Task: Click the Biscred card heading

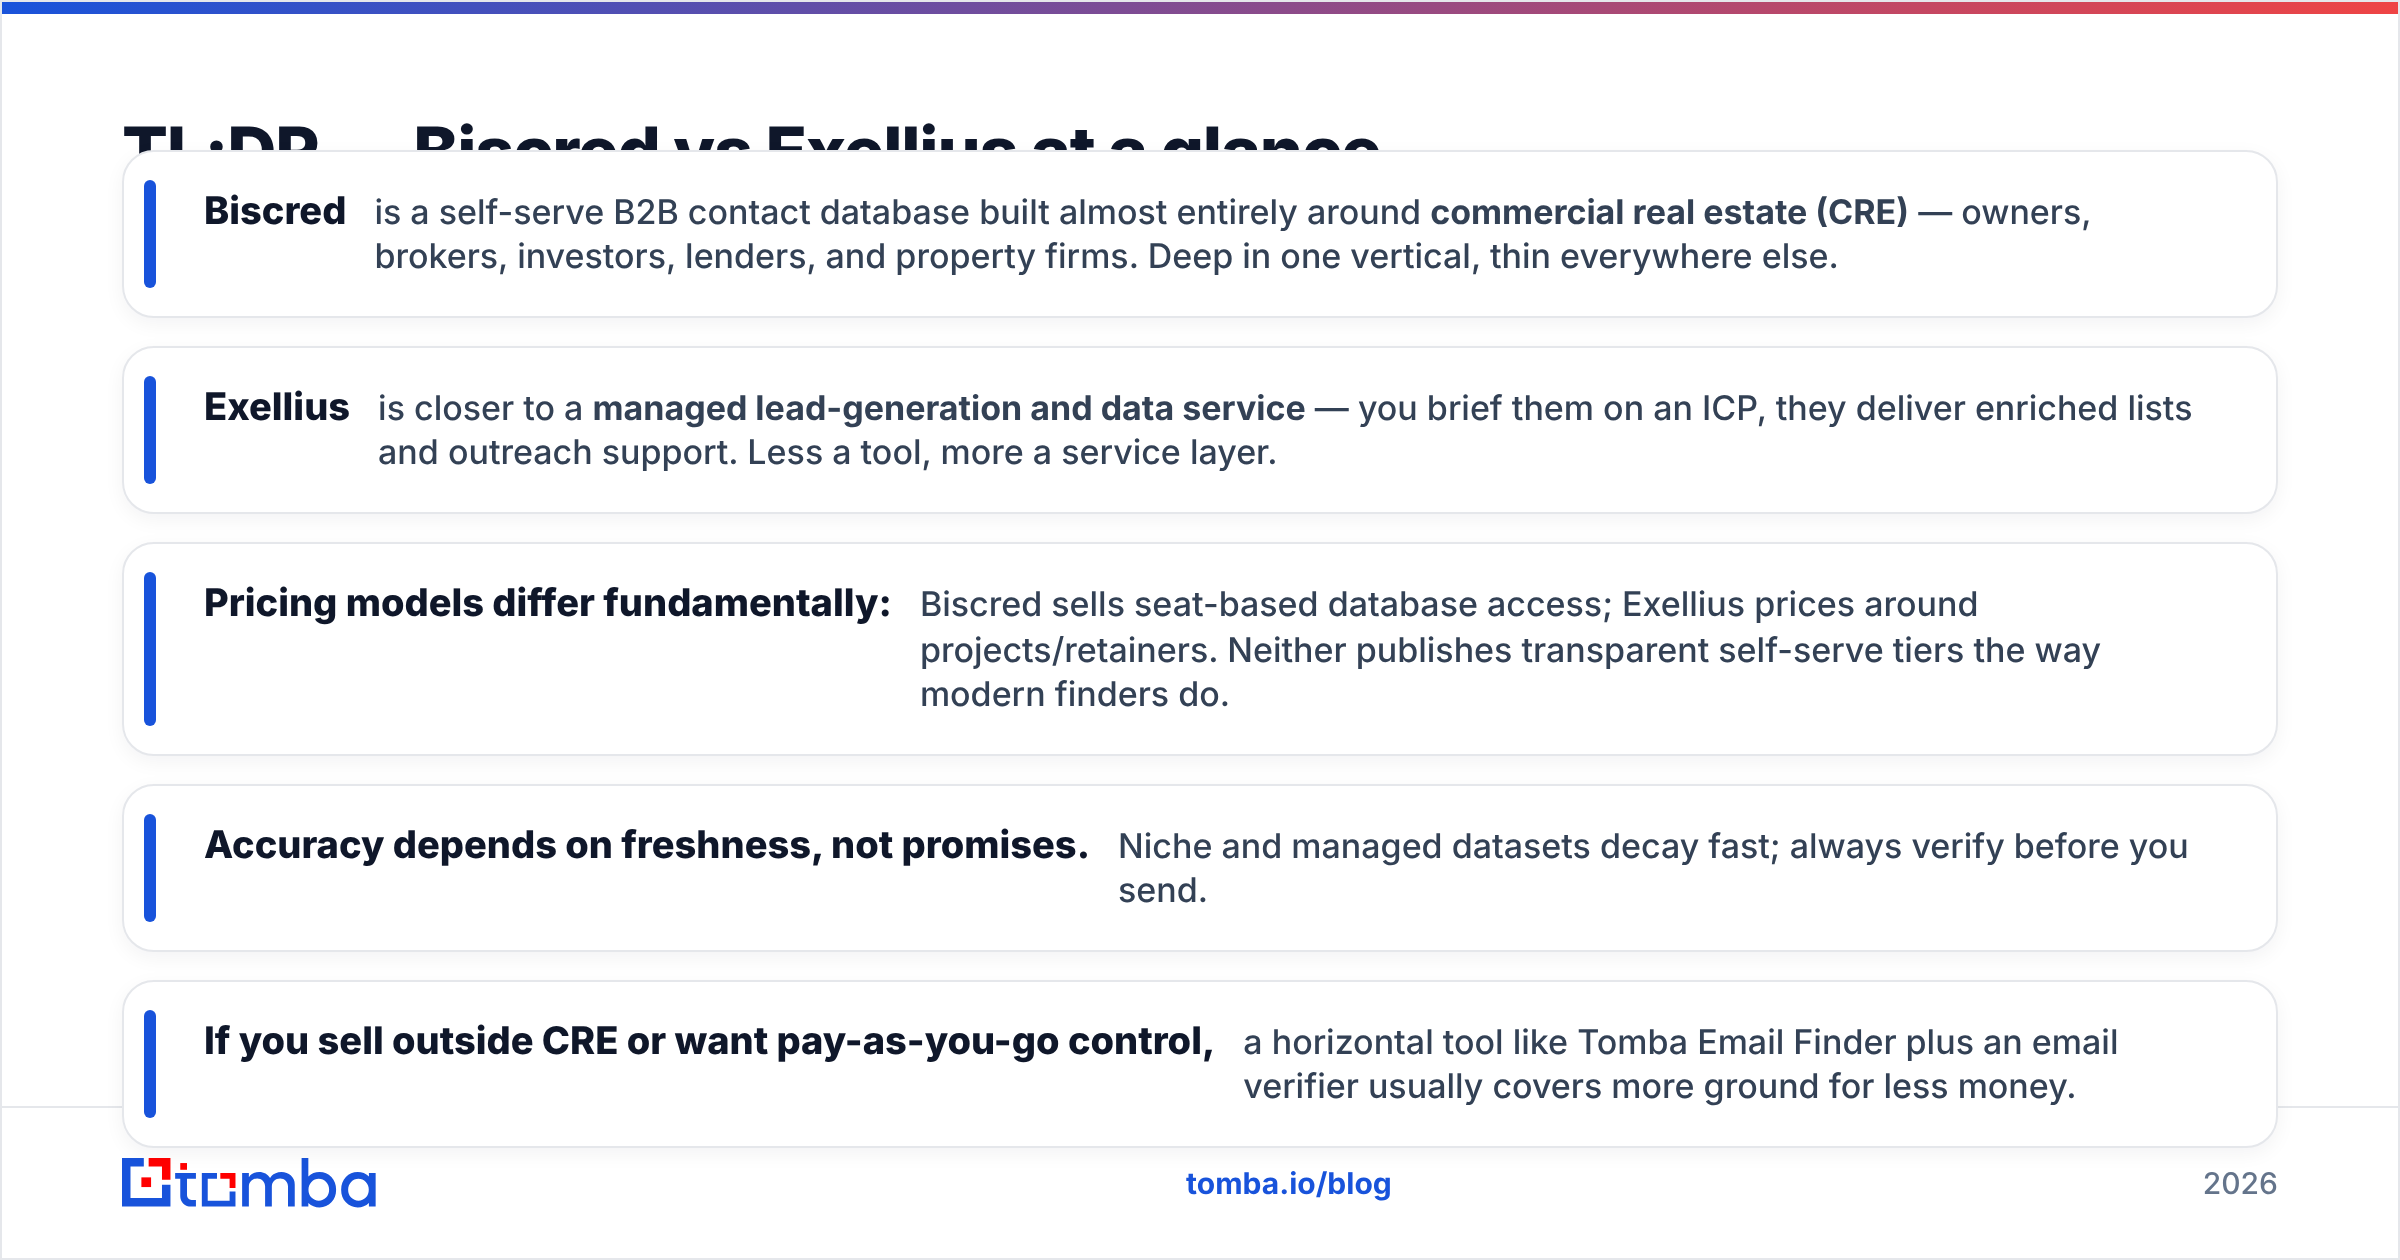Action: [x=275, y=211]
